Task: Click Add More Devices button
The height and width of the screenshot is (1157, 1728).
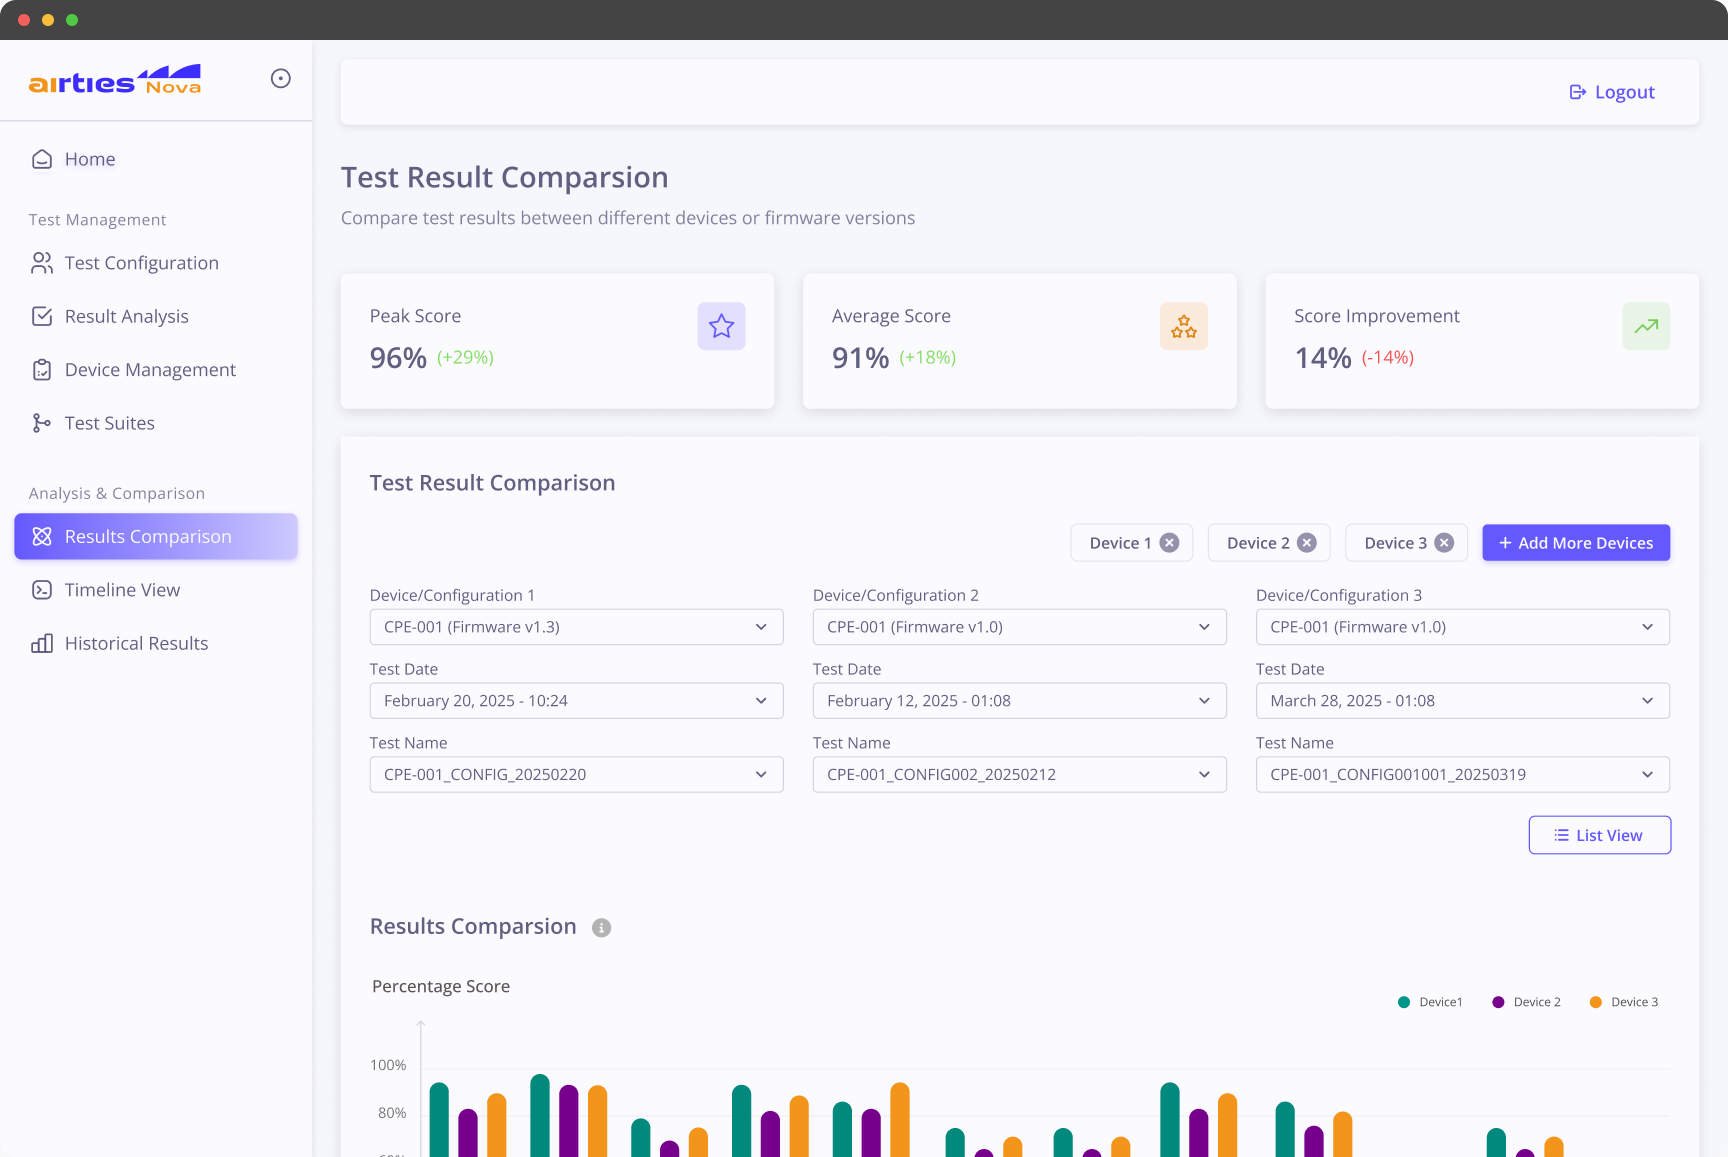Action: (1576, 543)
